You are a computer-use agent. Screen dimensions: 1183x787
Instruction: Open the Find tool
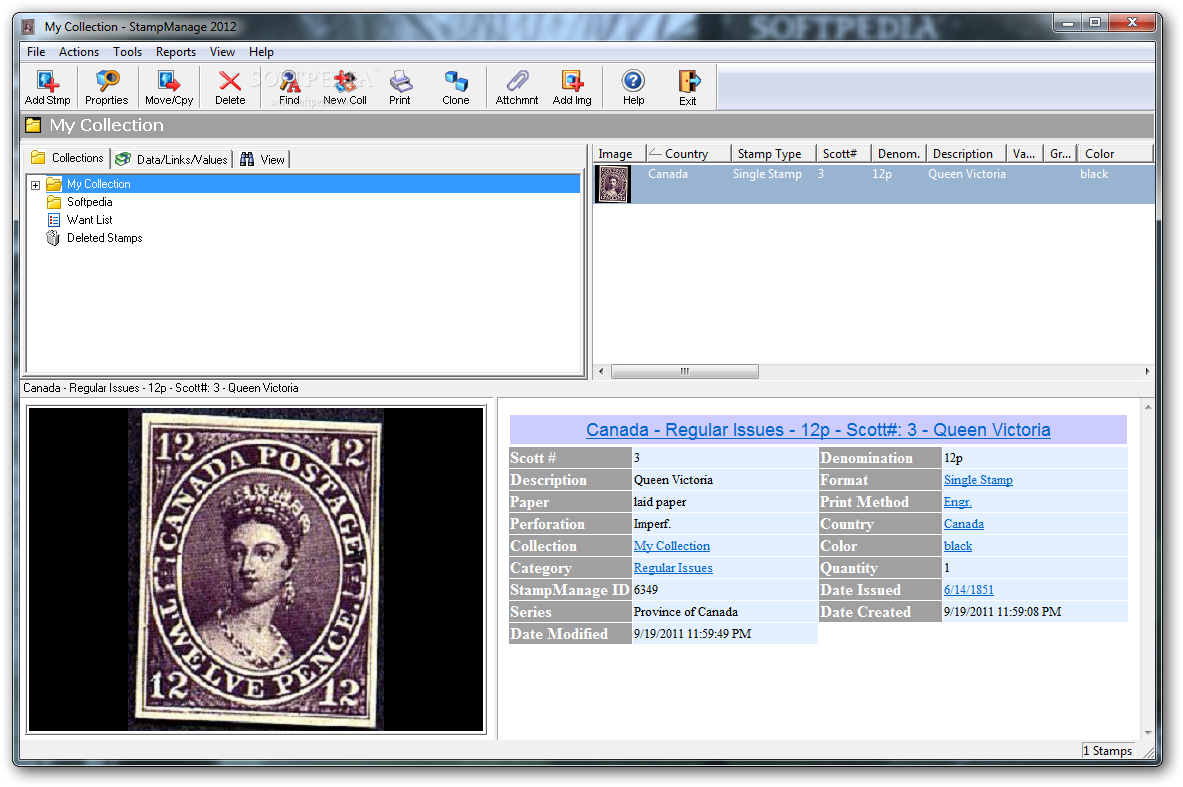click(x=290, y=88)
